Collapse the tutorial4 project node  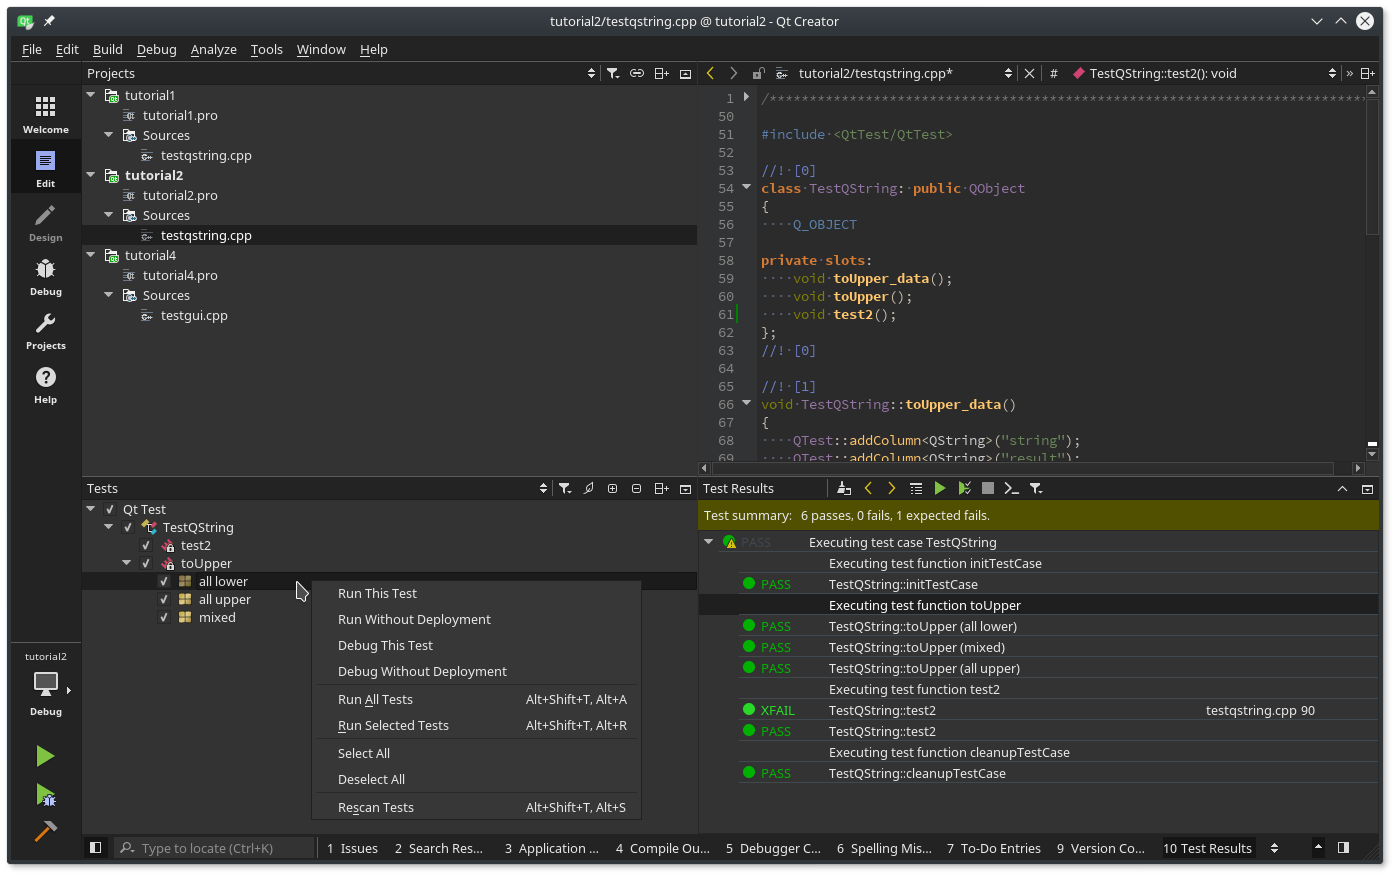pos(91,255)
